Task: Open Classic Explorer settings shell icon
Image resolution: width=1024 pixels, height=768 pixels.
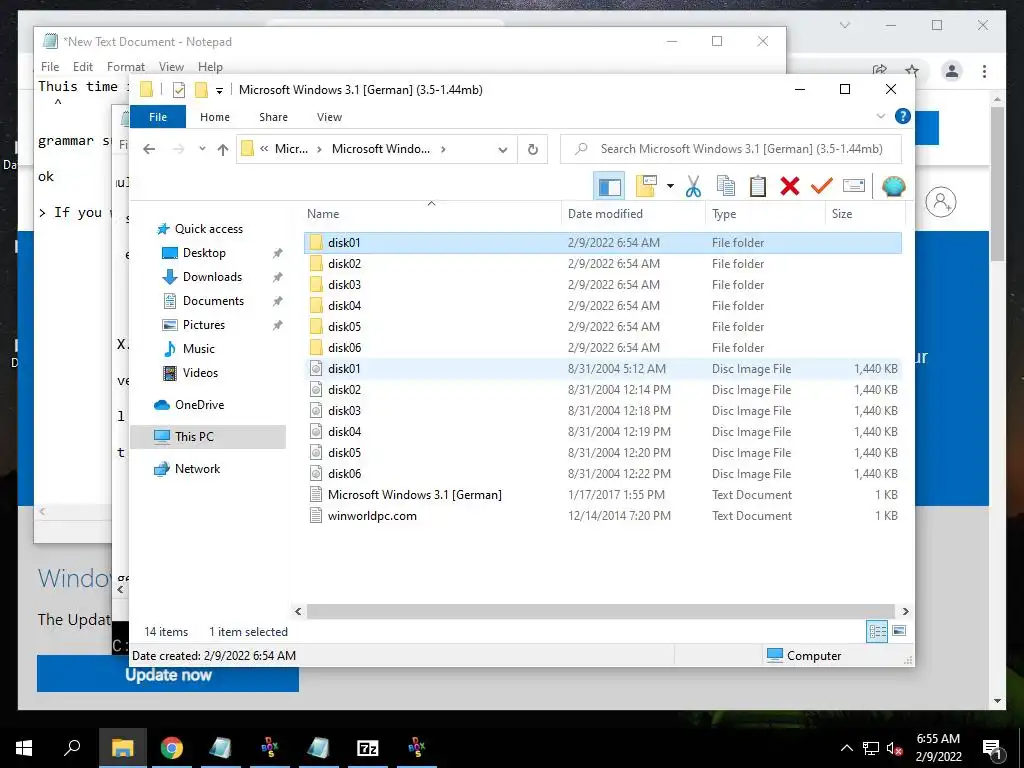Action: click(x=893, y=186)
